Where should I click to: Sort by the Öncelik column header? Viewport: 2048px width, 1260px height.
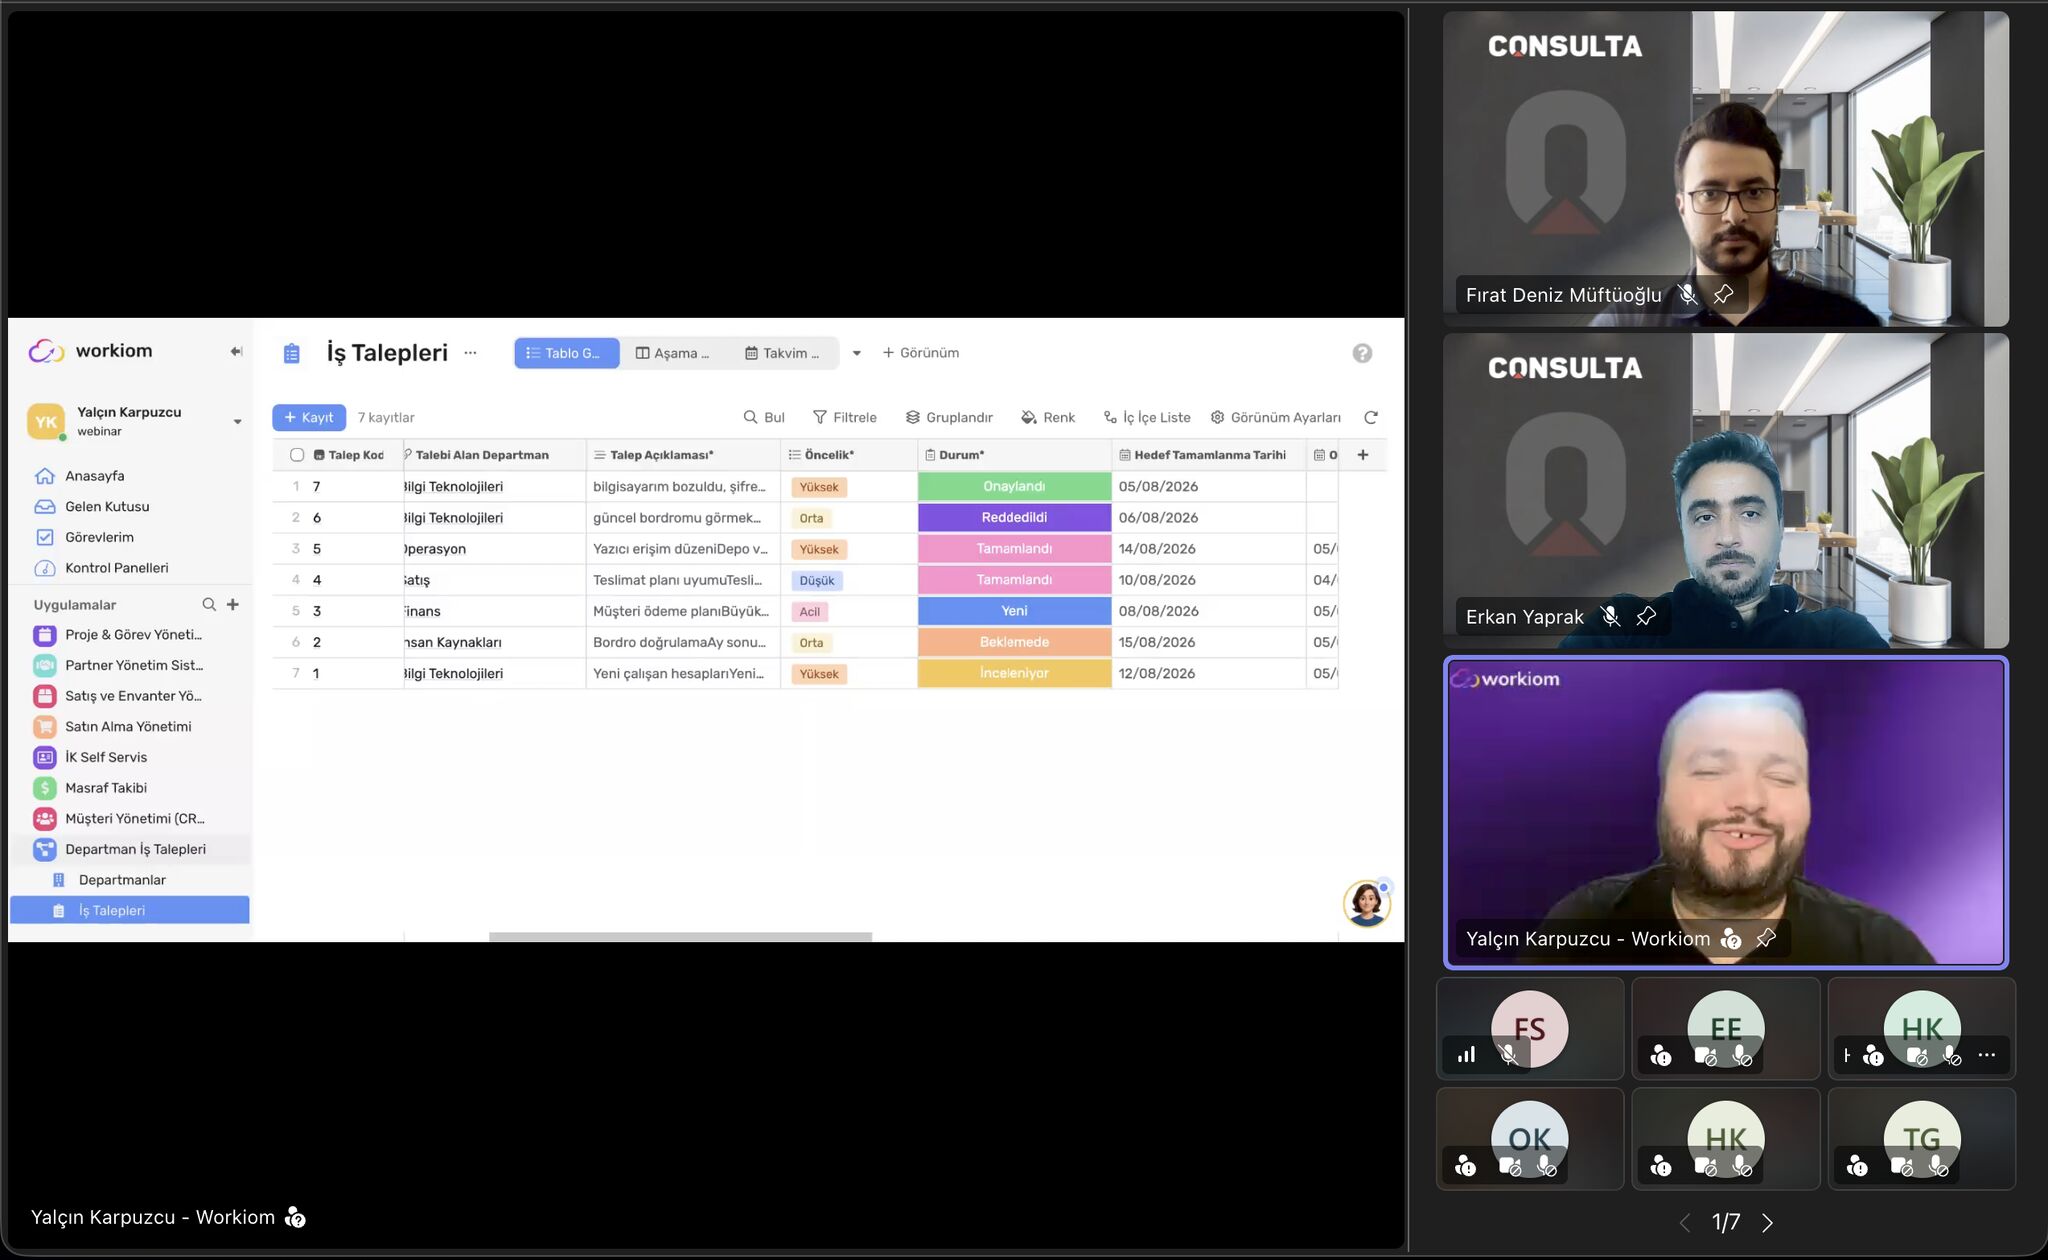tap(848, 455)
